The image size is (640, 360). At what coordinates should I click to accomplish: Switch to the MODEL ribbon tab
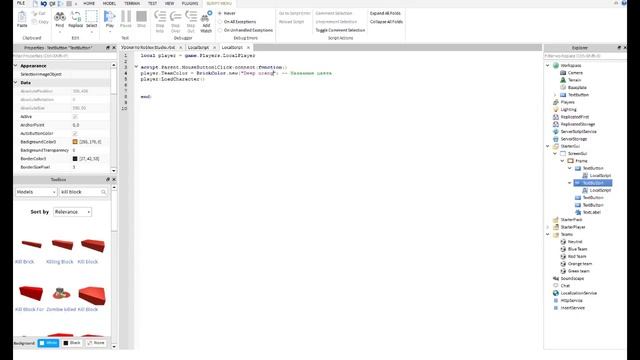click(x=109, y=3)
